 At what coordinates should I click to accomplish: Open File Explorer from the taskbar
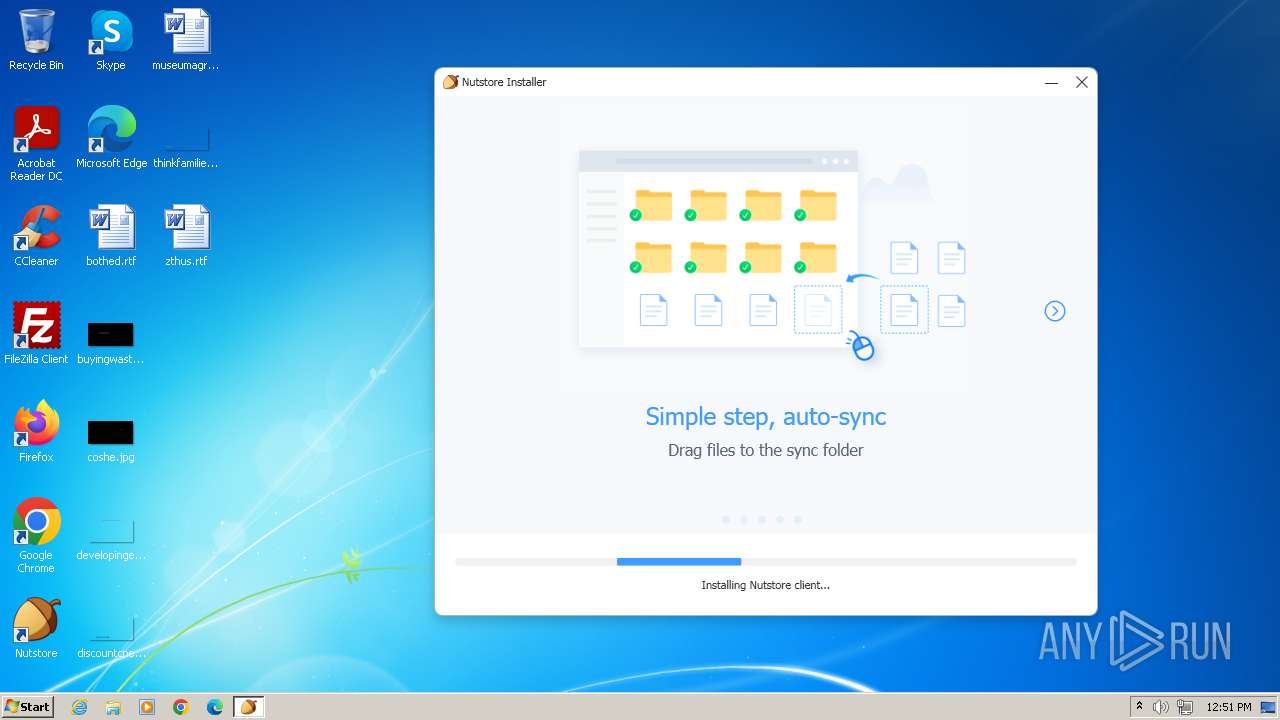coord(113,707)
